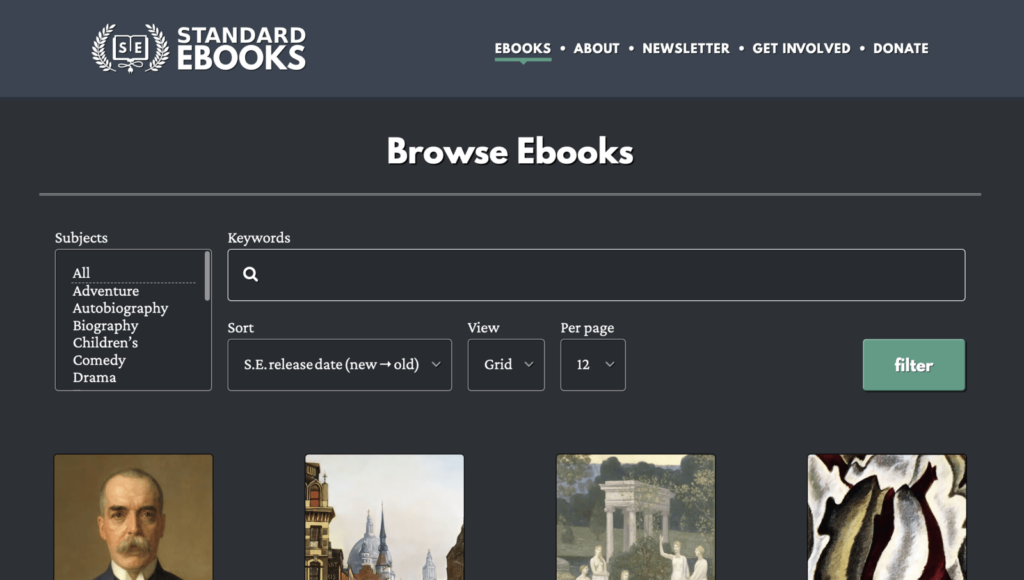Screen dimensions: 1024x580
Task: Click the chevron on the Per page dropdown
Action: [x=612, y=365]
